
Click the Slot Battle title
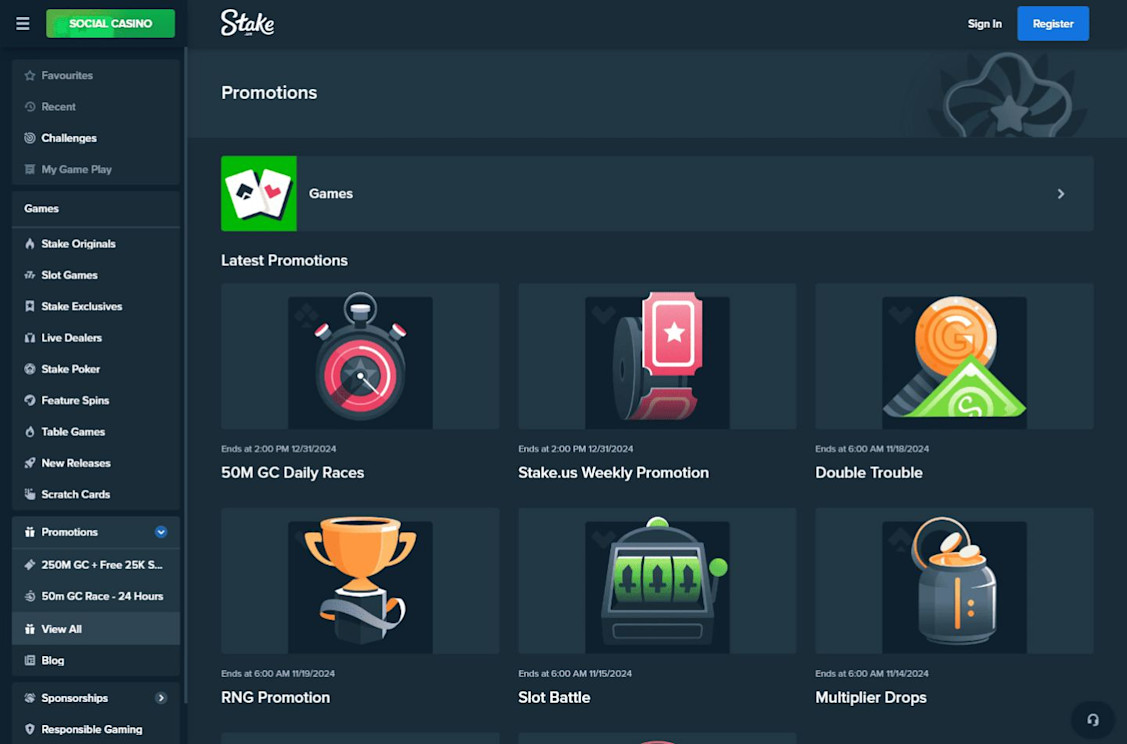[554, 698]
